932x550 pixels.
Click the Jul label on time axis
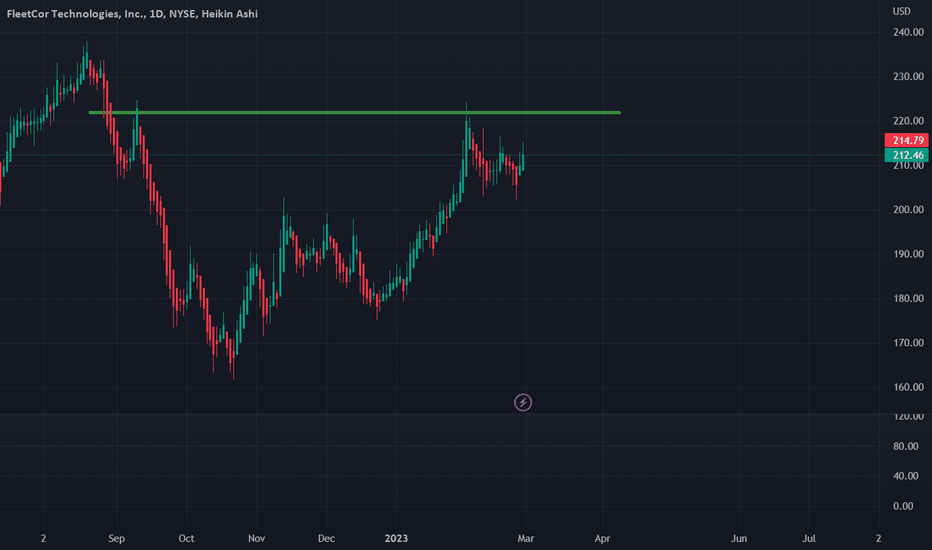808,538
